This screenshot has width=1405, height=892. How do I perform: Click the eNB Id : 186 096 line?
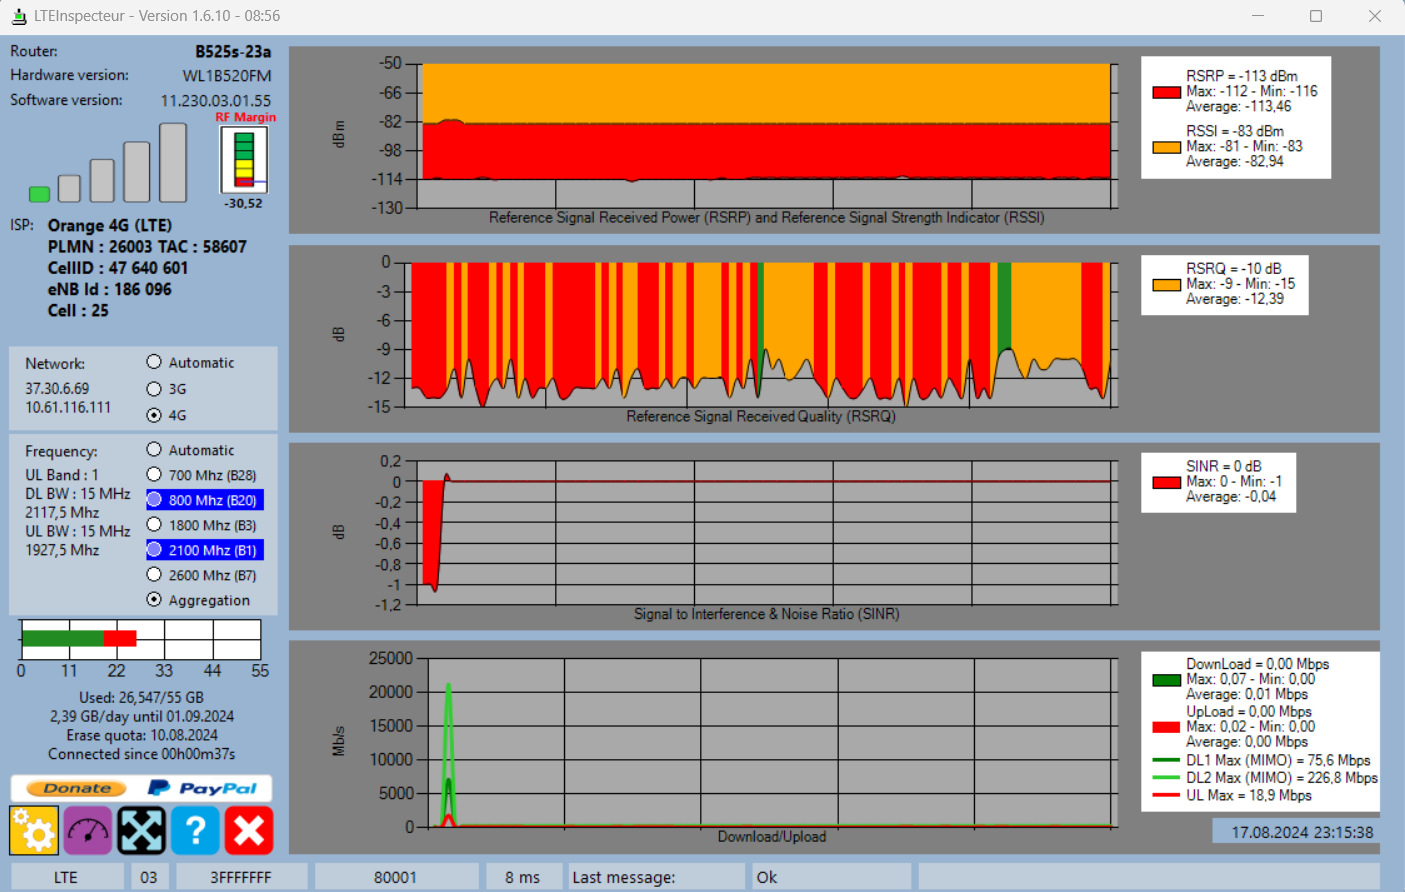(x=110, y=289)
